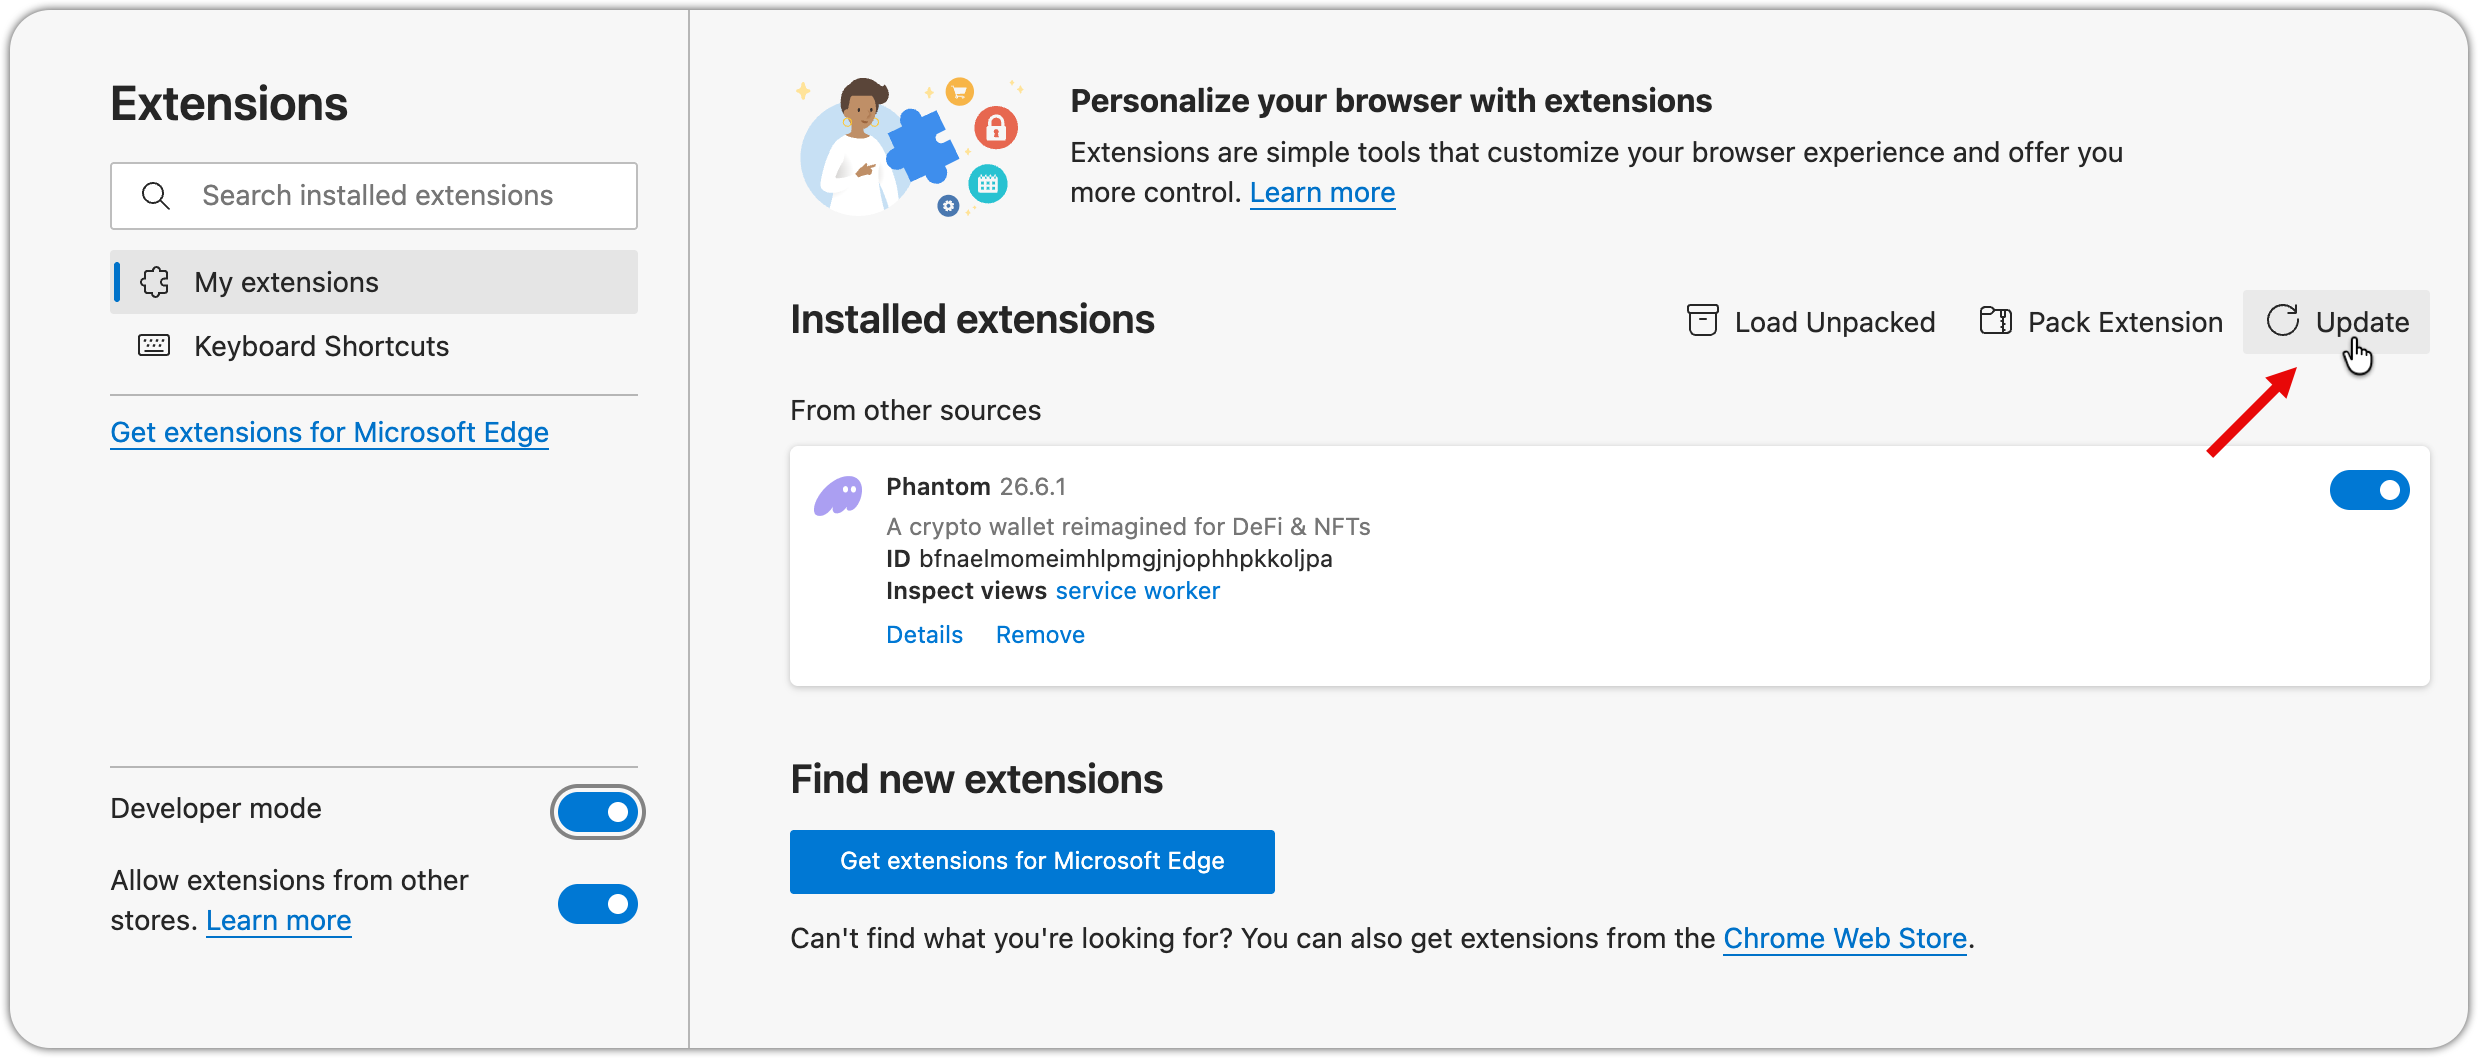Remove the Phantom extension

pos(1040,635)
